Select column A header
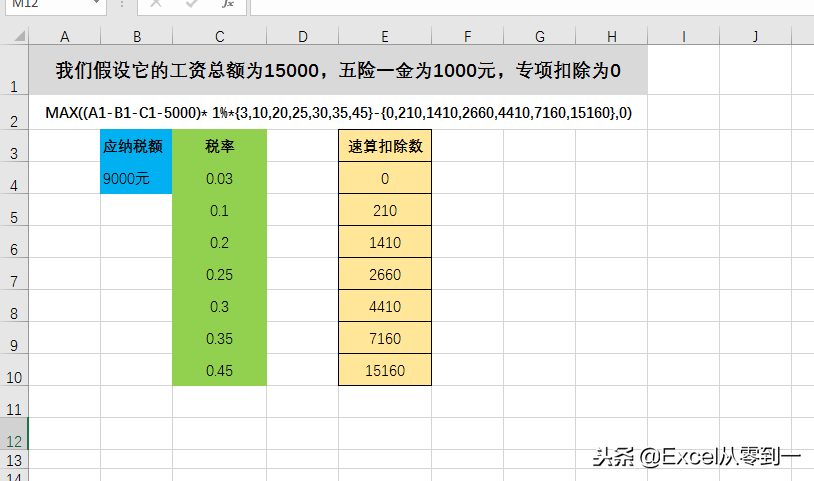814x481 pixels. pos(64,36)
